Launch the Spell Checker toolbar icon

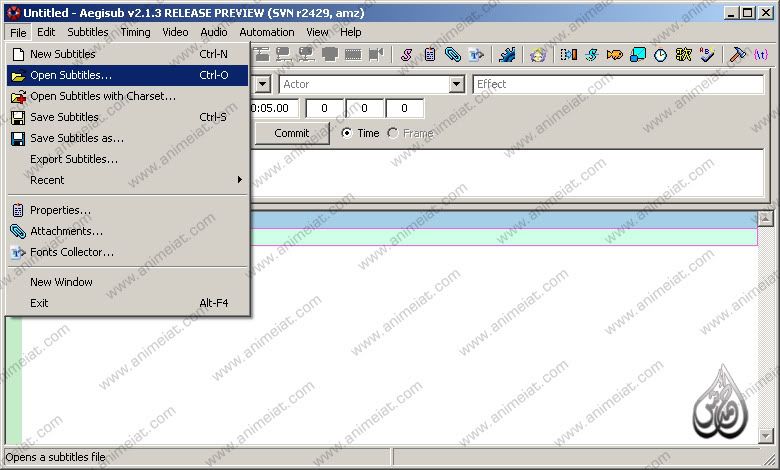click(x=706, y=55)
